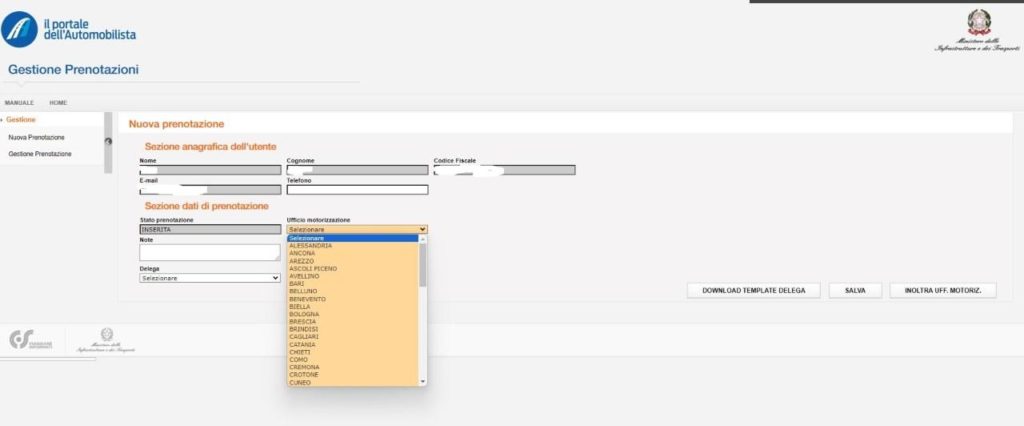Image resolution: width=1024 pixels, height=426 pixels.
Task: Open Gestione Prenotazione in the sidebar
Action: click(40, 154)
